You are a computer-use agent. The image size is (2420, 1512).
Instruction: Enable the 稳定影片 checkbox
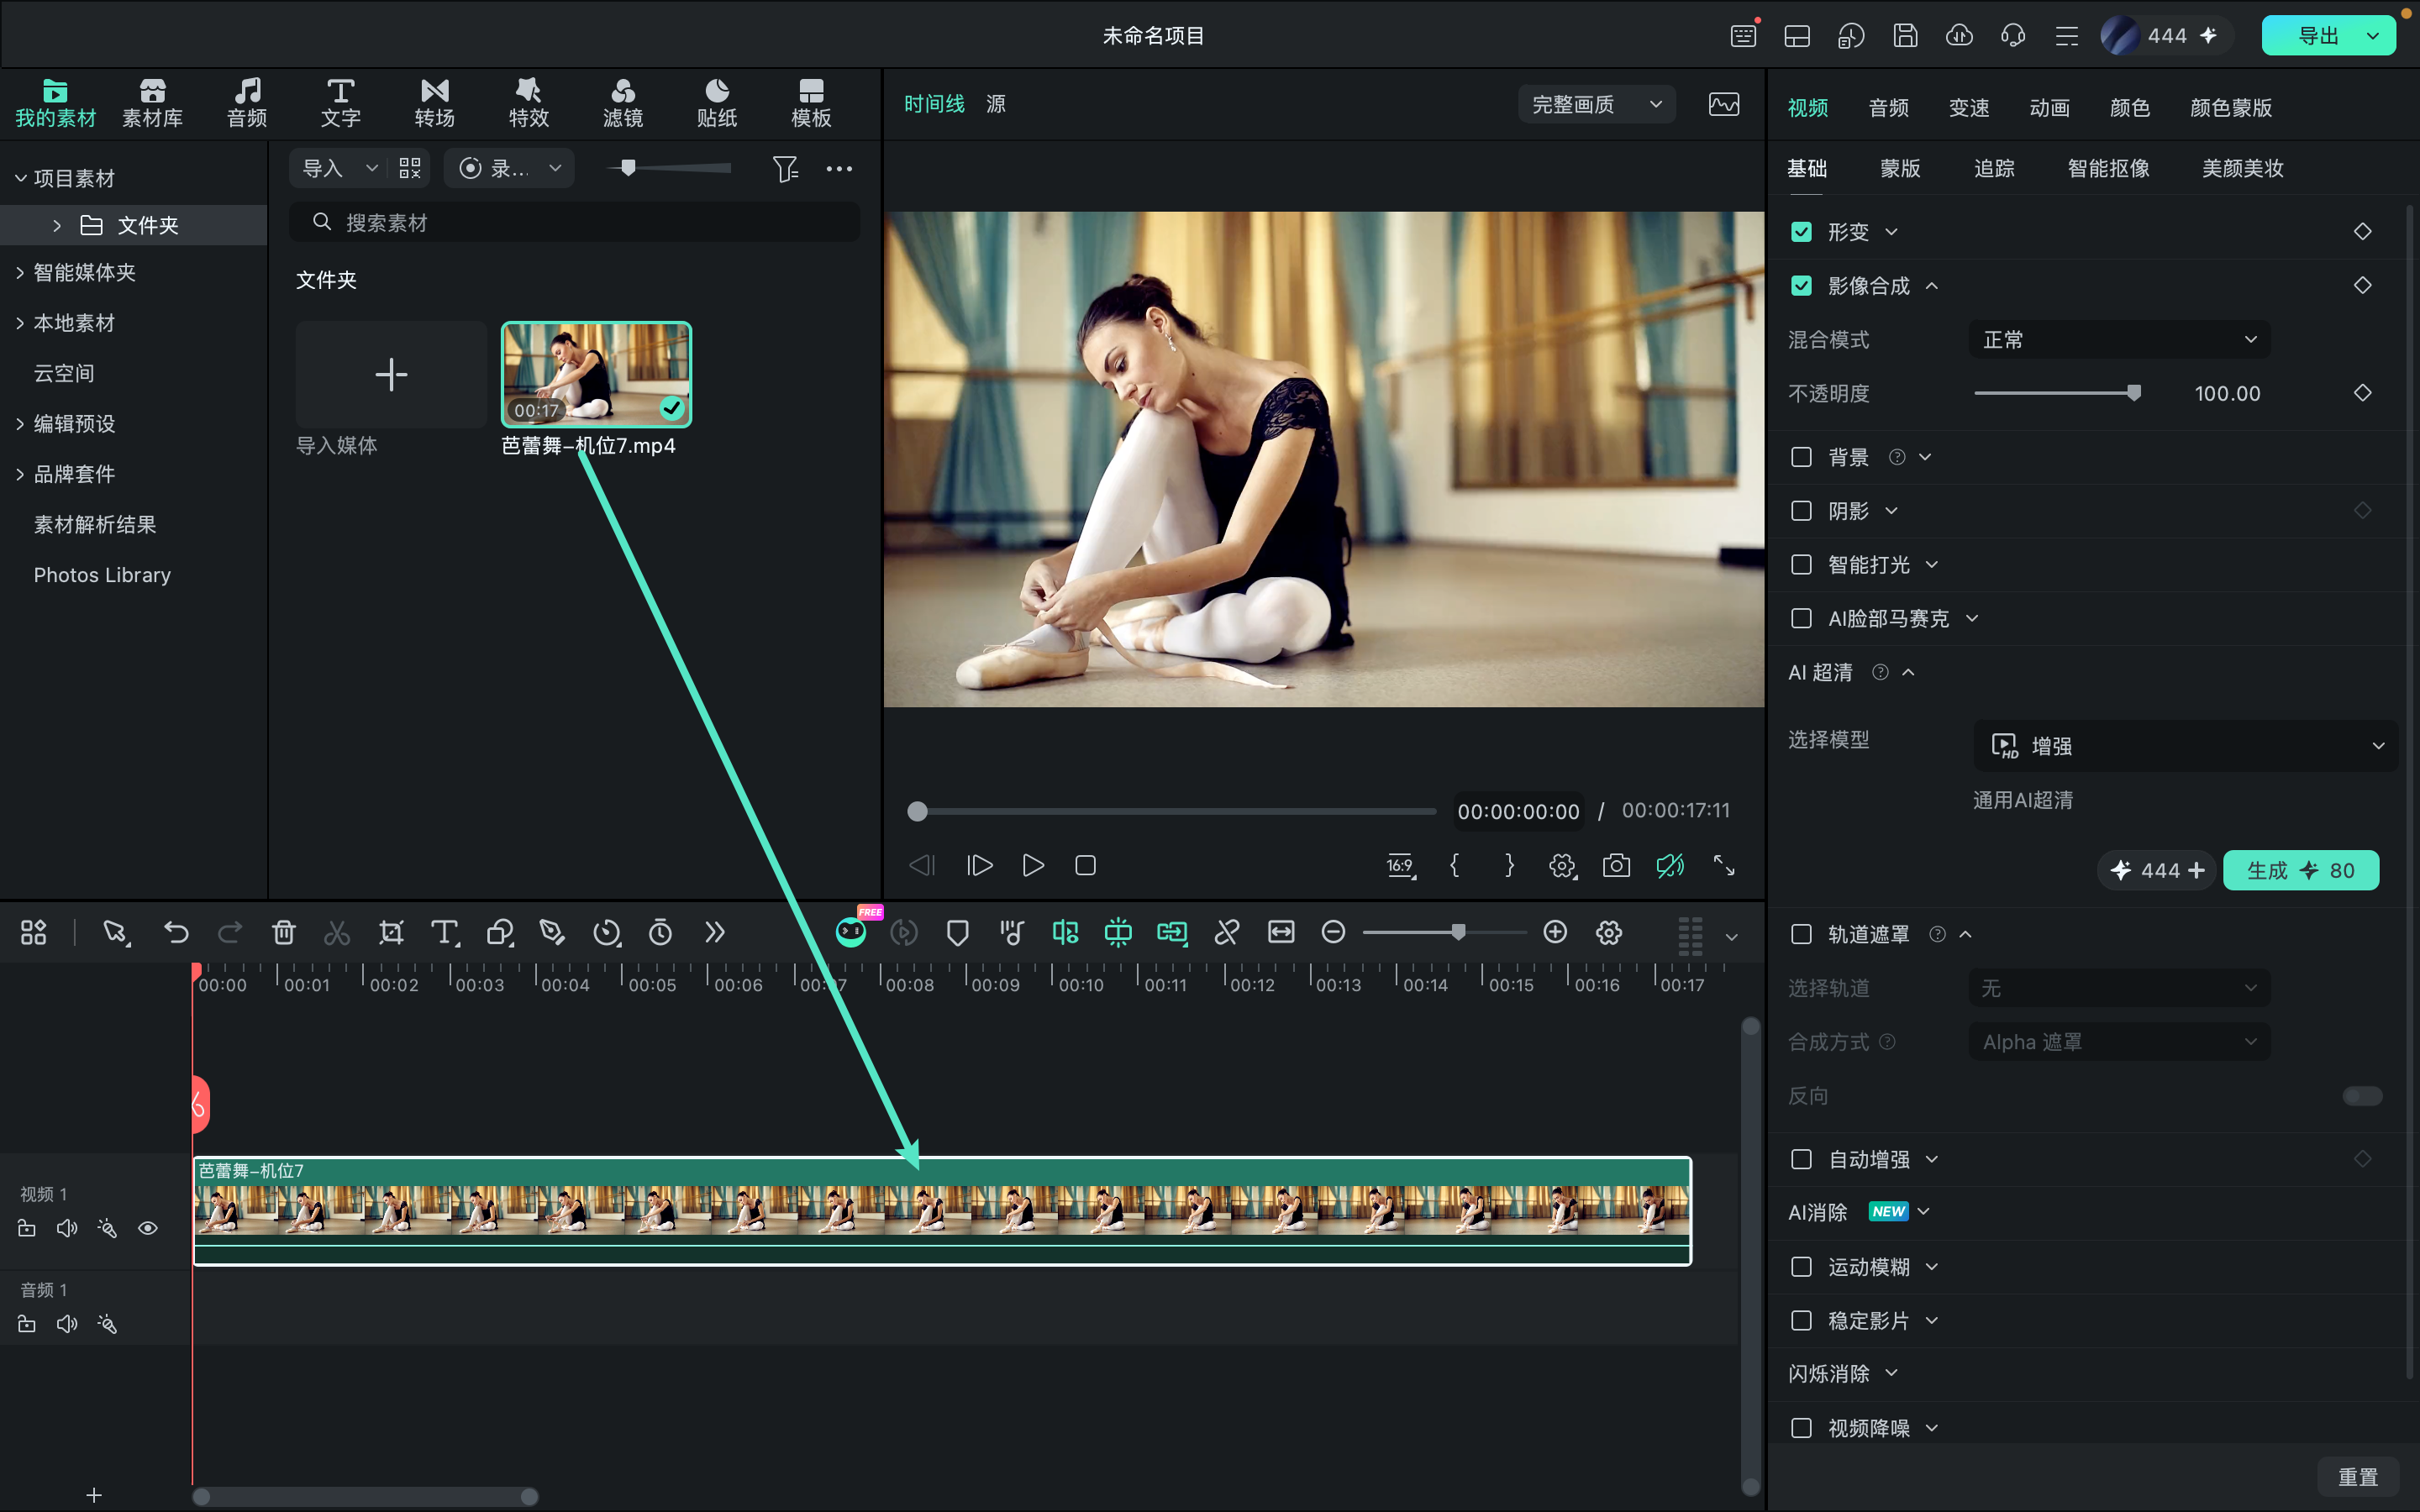tap(1801, 1321)
